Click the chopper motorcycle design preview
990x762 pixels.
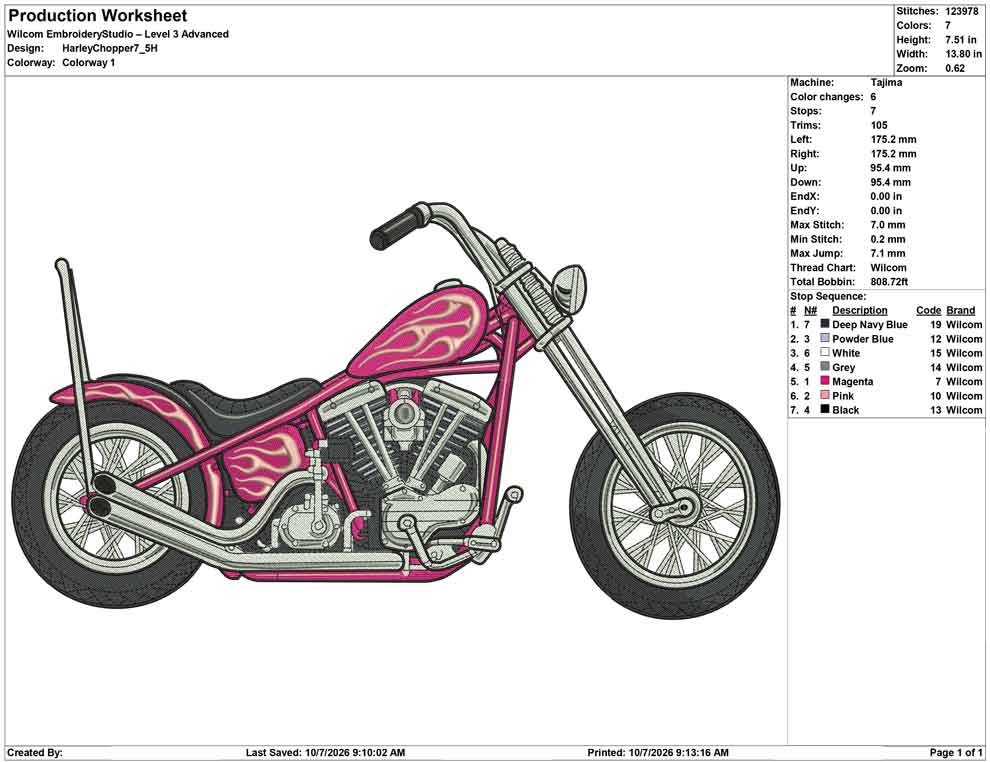[396, 409]
